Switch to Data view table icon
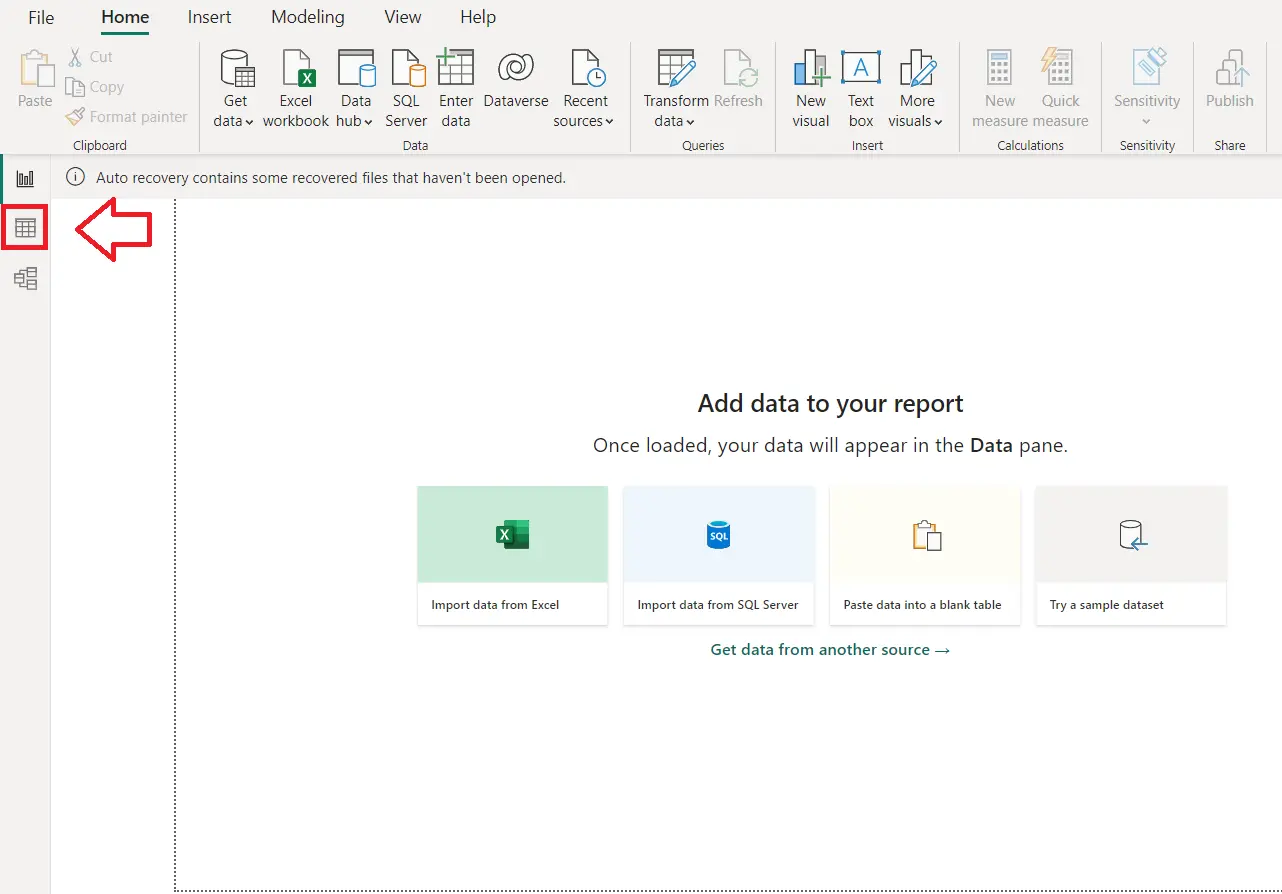 [25, 228]
